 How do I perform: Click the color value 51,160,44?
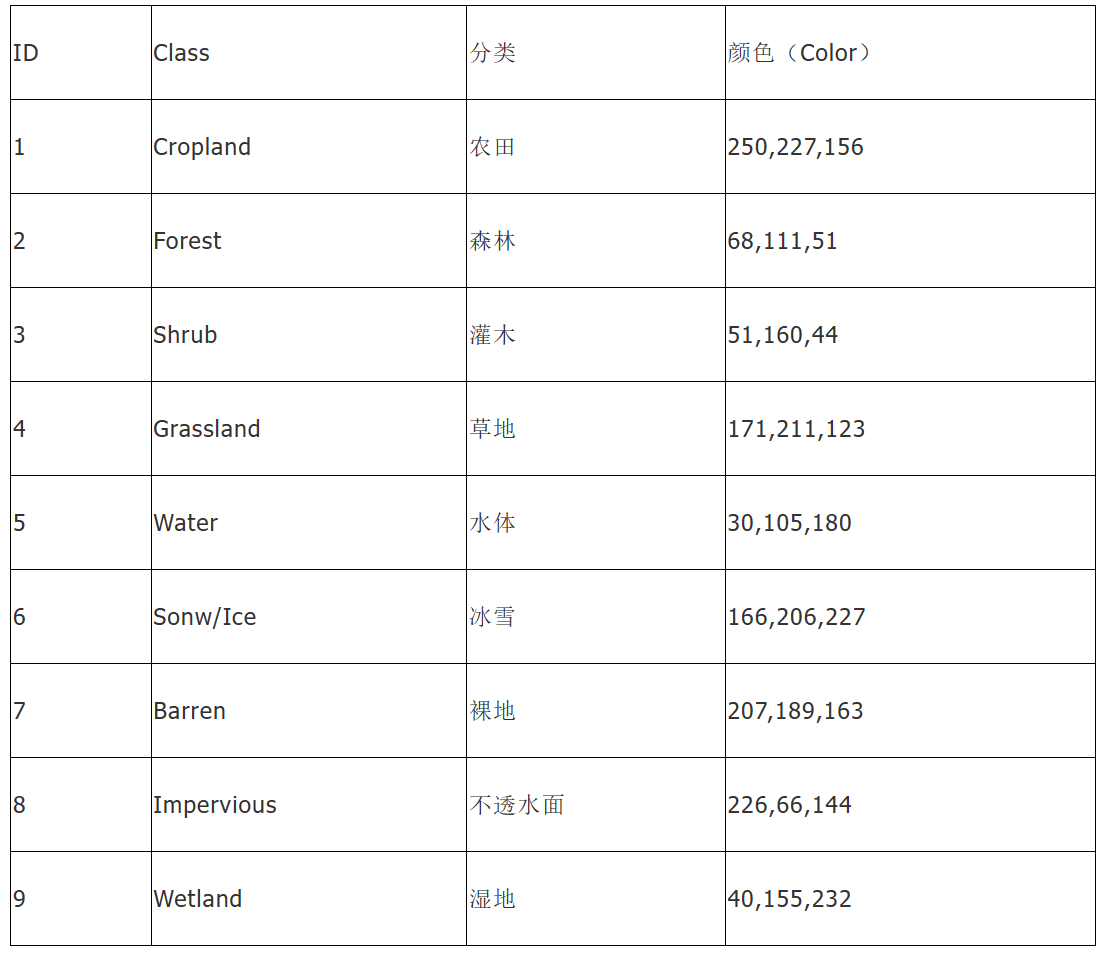783,335
